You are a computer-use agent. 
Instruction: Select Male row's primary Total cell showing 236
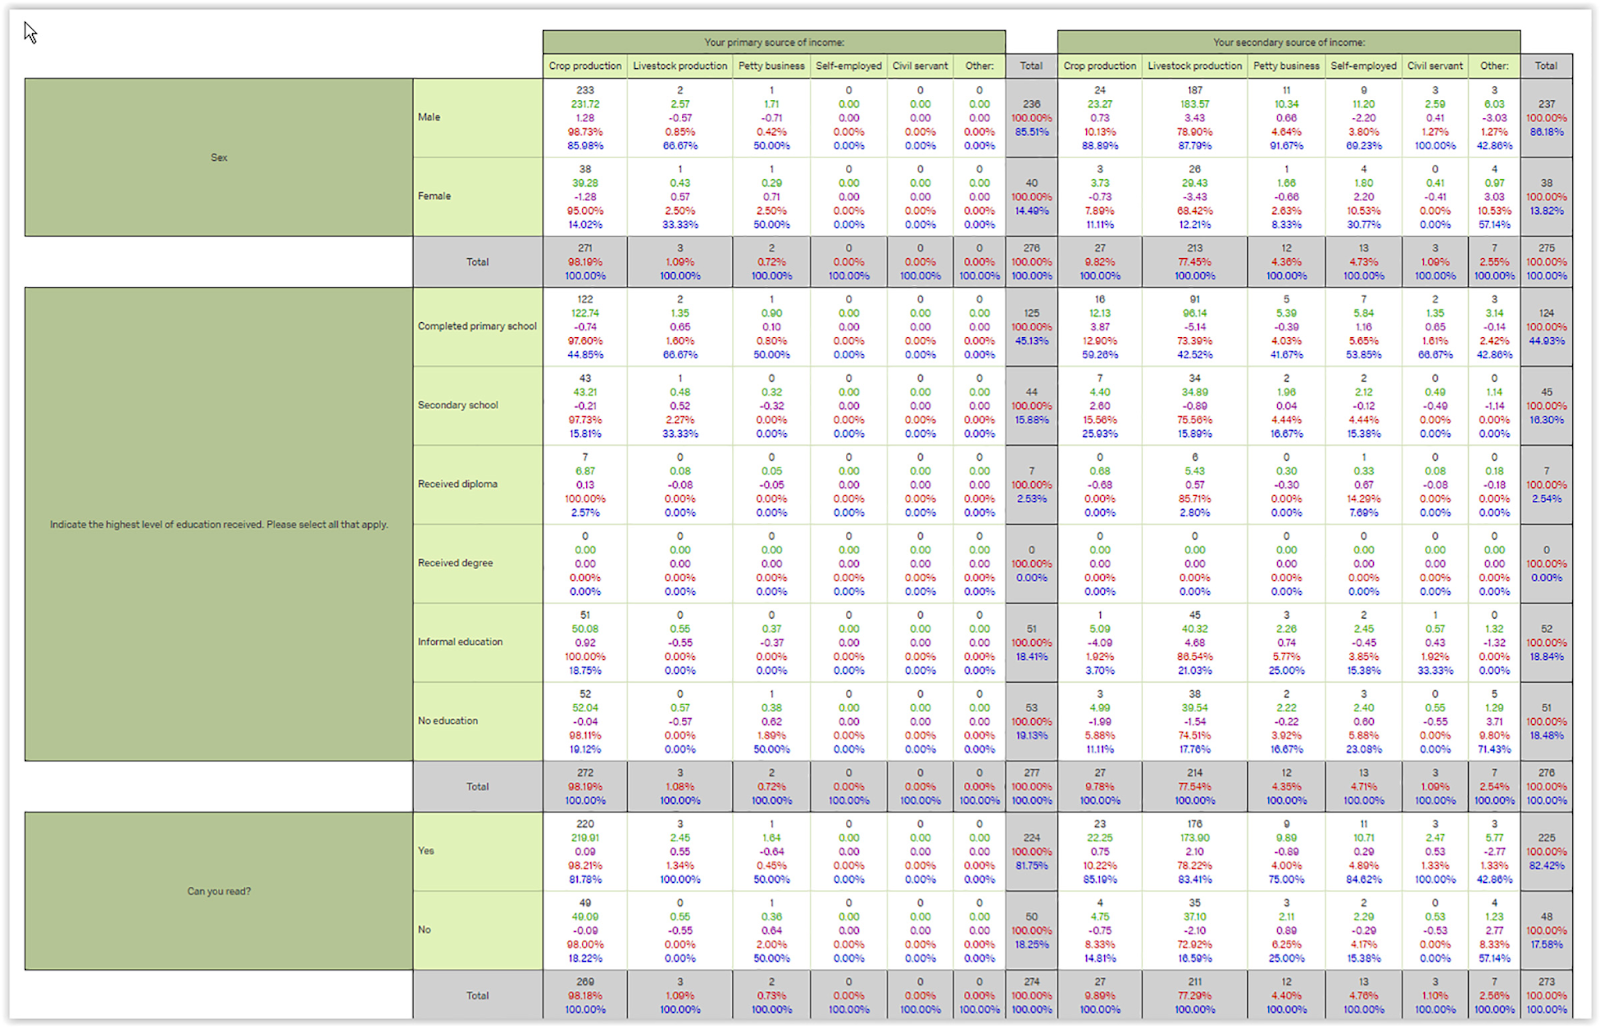click(x=1031, y=117)
